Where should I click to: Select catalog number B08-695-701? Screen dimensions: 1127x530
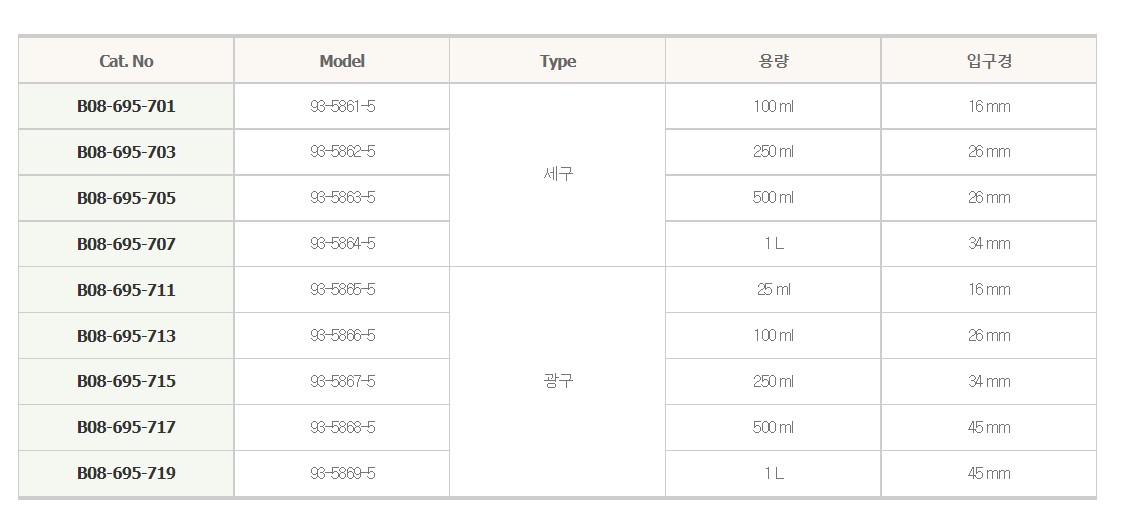[126, 106]
